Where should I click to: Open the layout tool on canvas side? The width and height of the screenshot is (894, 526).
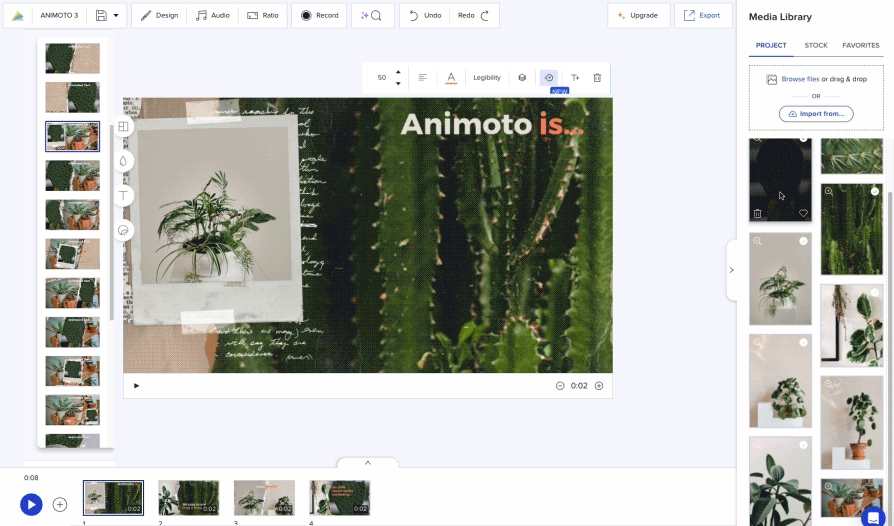[x=123, y=127]
